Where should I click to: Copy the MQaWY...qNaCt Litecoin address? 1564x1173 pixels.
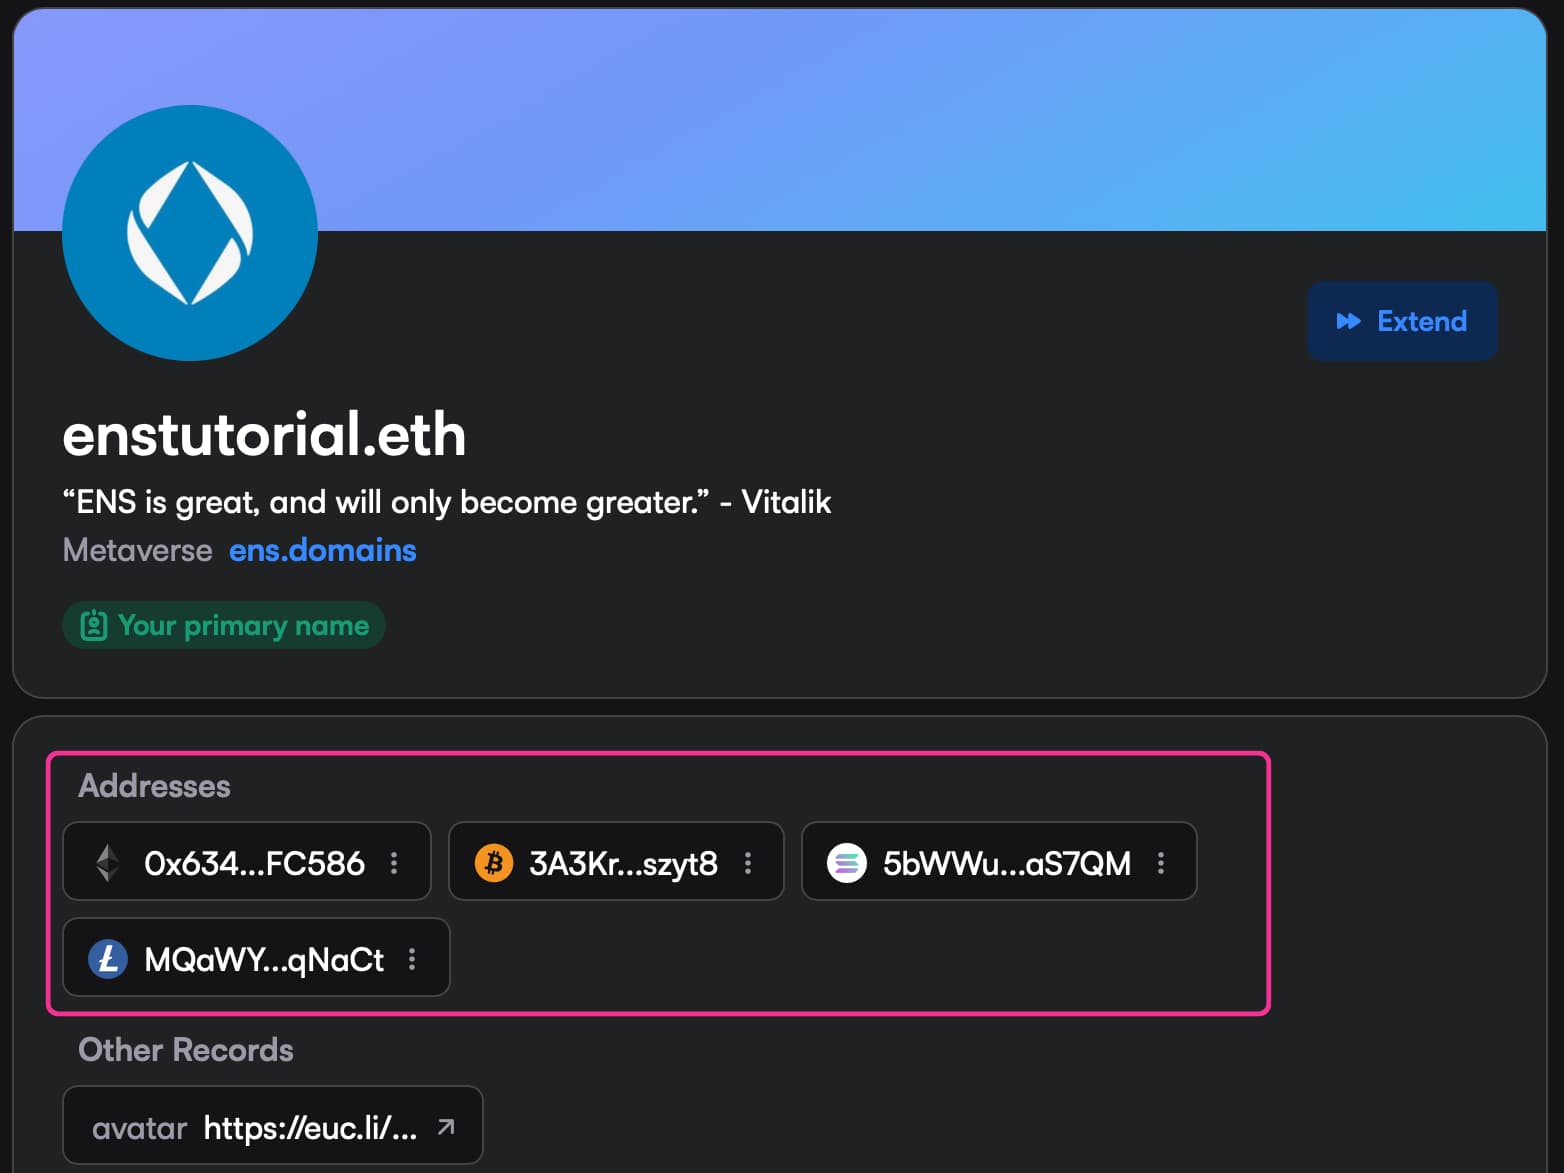coord(264,958)
